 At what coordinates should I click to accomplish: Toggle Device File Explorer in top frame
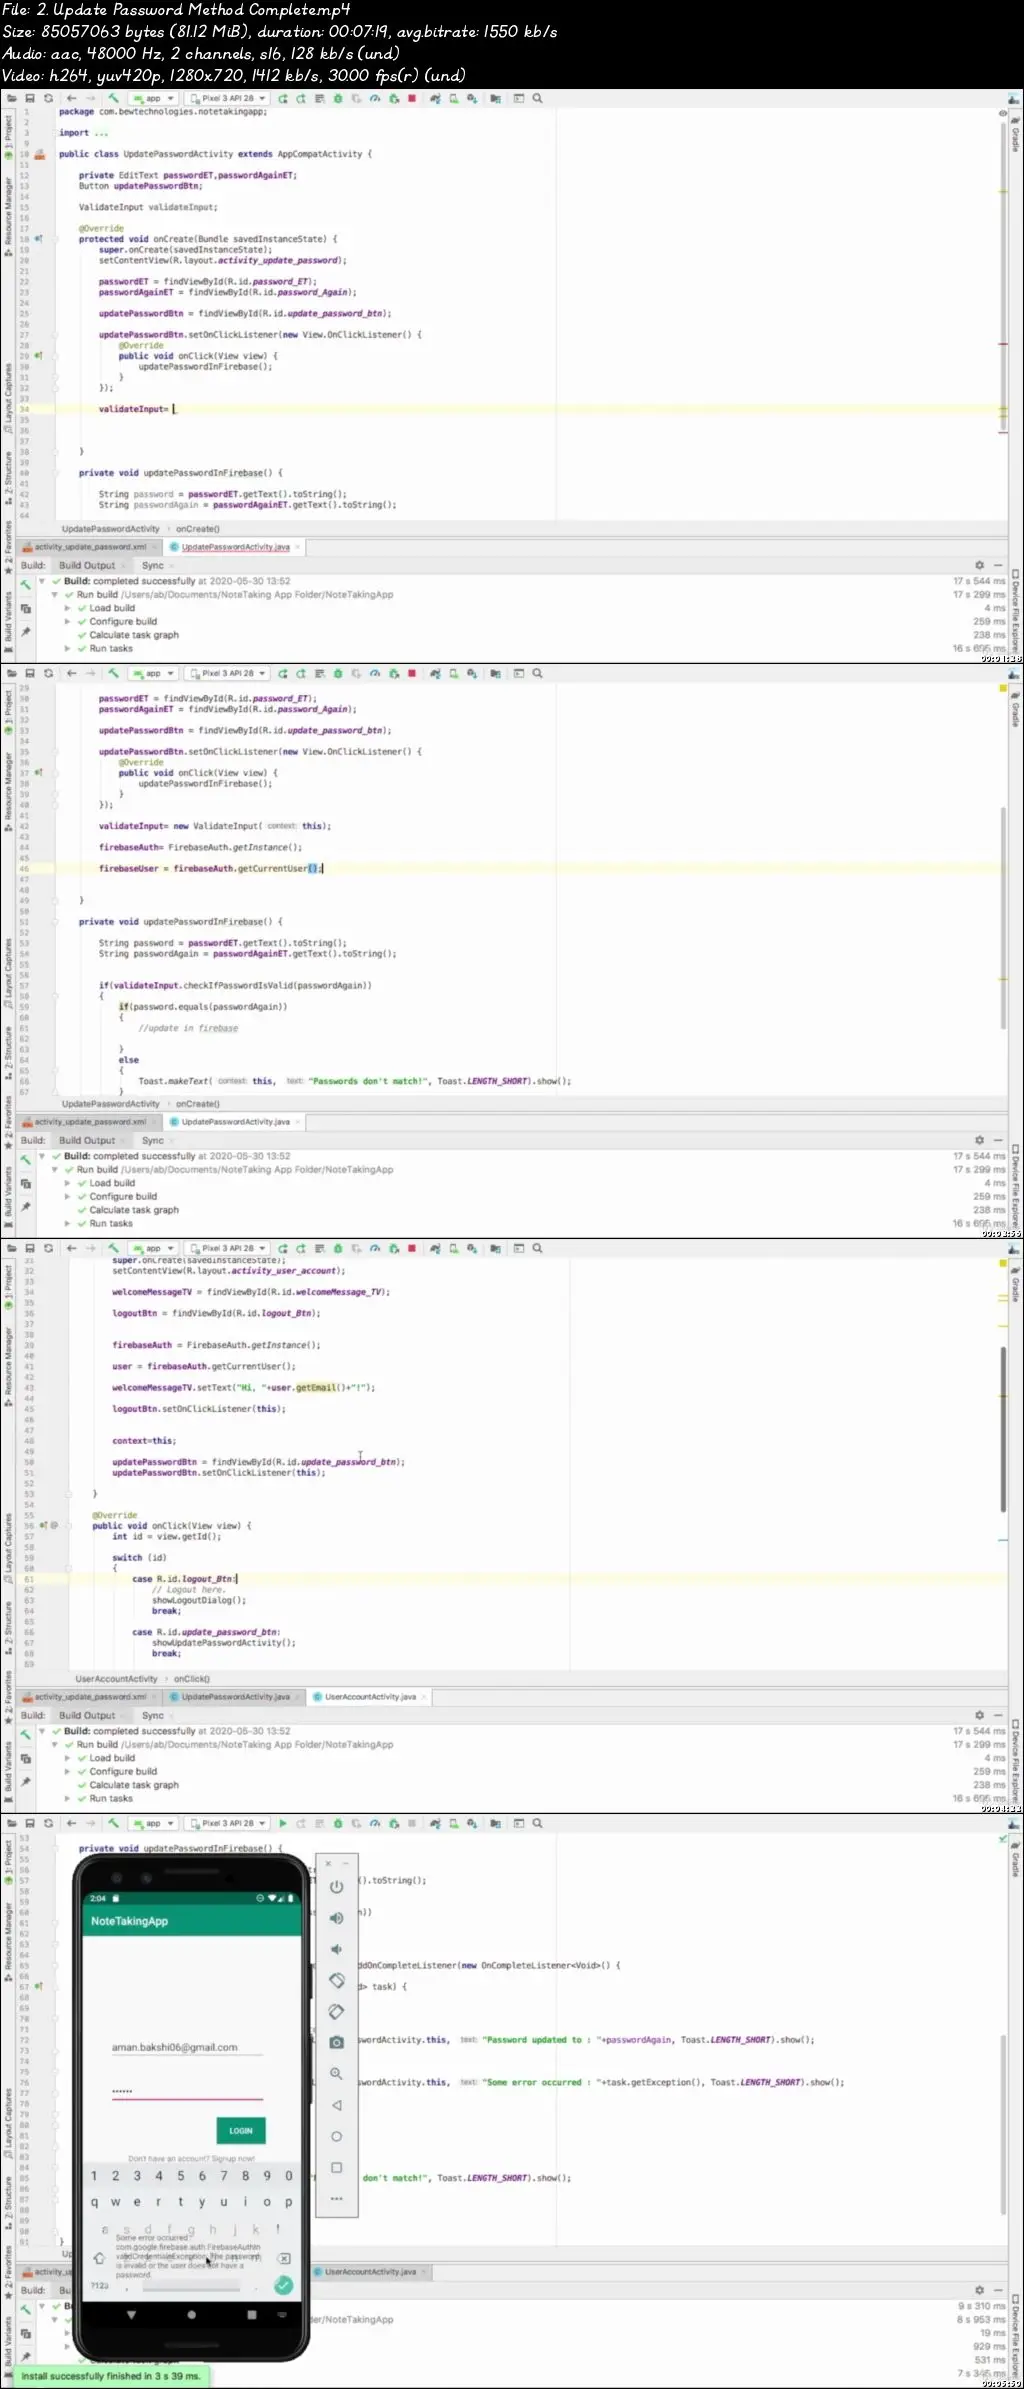click(1015, 611)
